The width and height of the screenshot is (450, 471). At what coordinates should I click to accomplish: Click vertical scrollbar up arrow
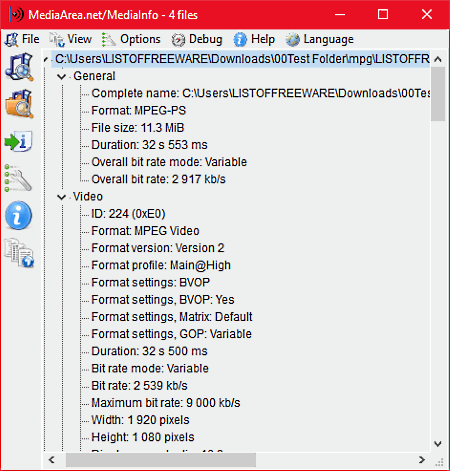[438, 59]
